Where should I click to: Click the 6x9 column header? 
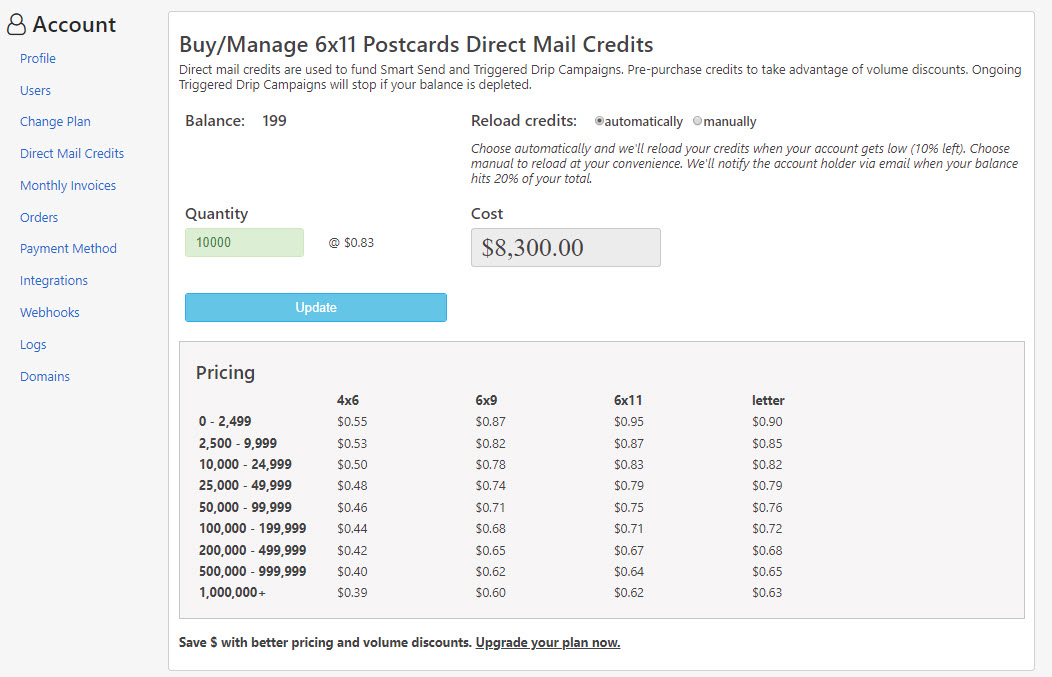click(x=486, y=401)
